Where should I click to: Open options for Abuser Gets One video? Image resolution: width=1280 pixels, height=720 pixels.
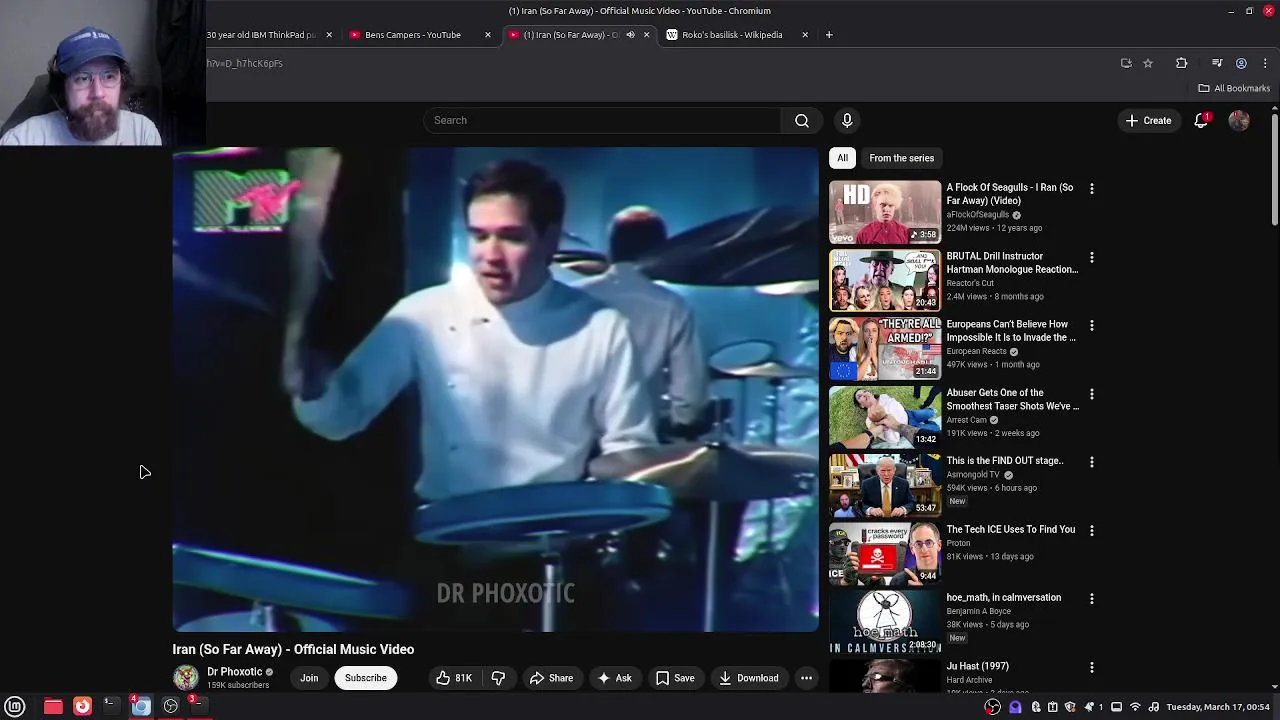1091,394
